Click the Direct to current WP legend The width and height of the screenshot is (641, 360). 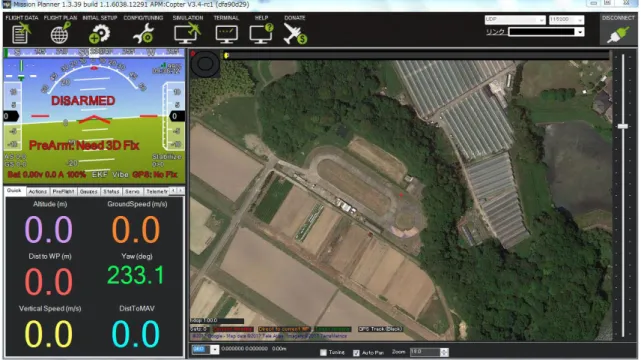(284, 329)
